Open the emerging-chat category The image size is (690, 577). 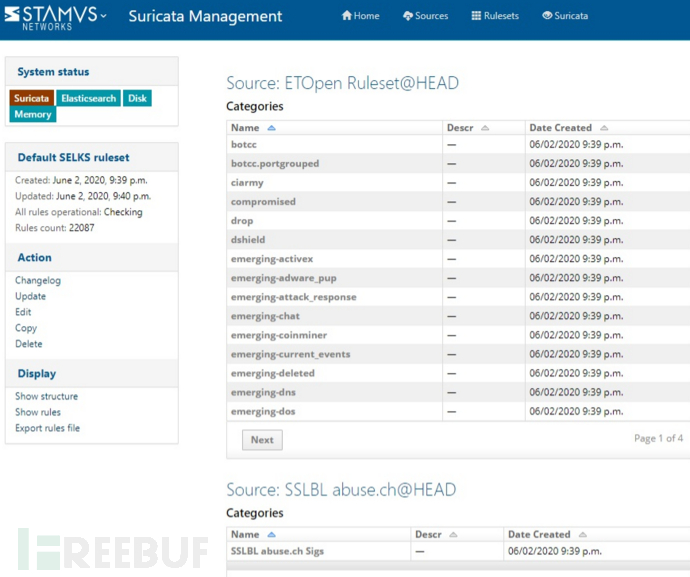coord(265,316)
